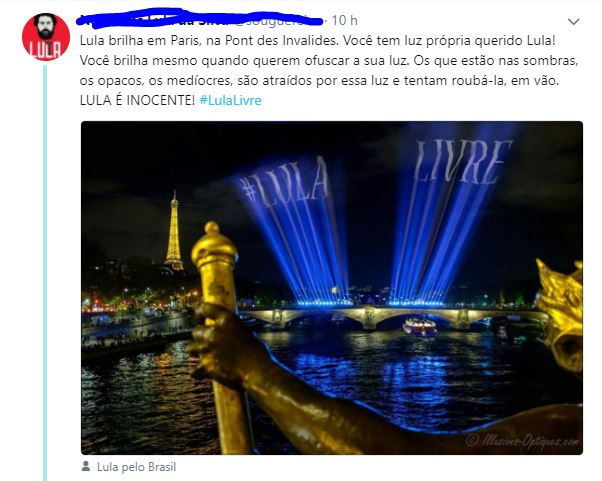Image resolution: width=602 pixels, height=481 pixels.
Task: Expand the tweet options chevron
Action: pos(574,21)
